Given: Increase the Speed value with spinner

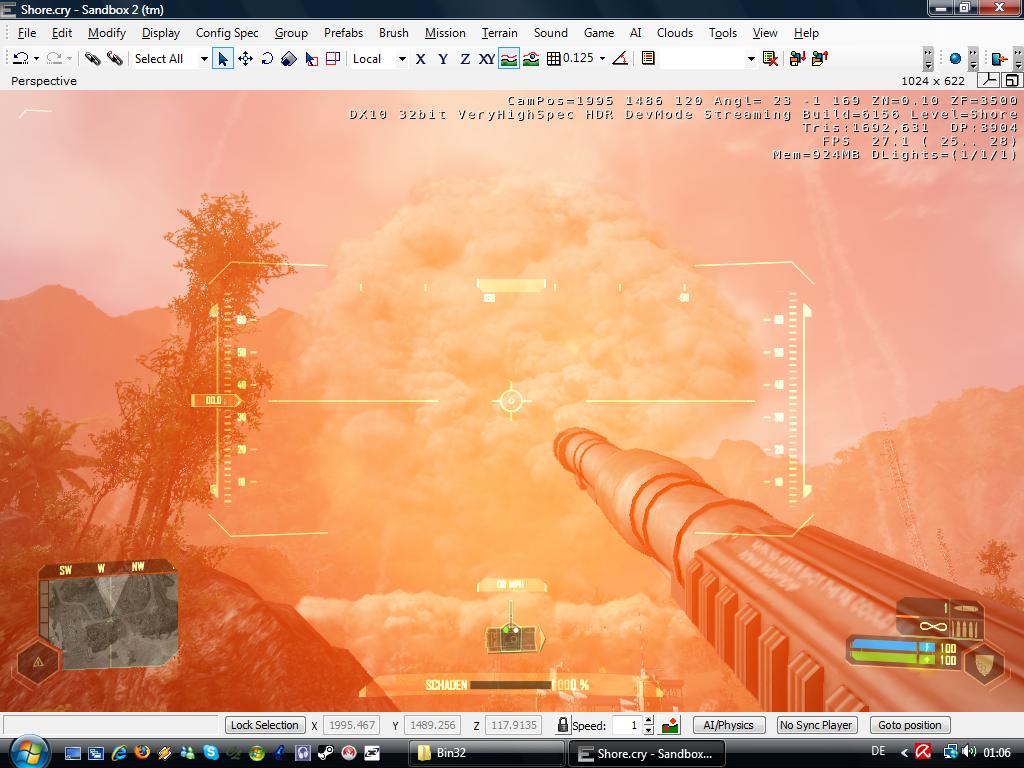Looking at the screenshot, I should click(x=648, y=721).
